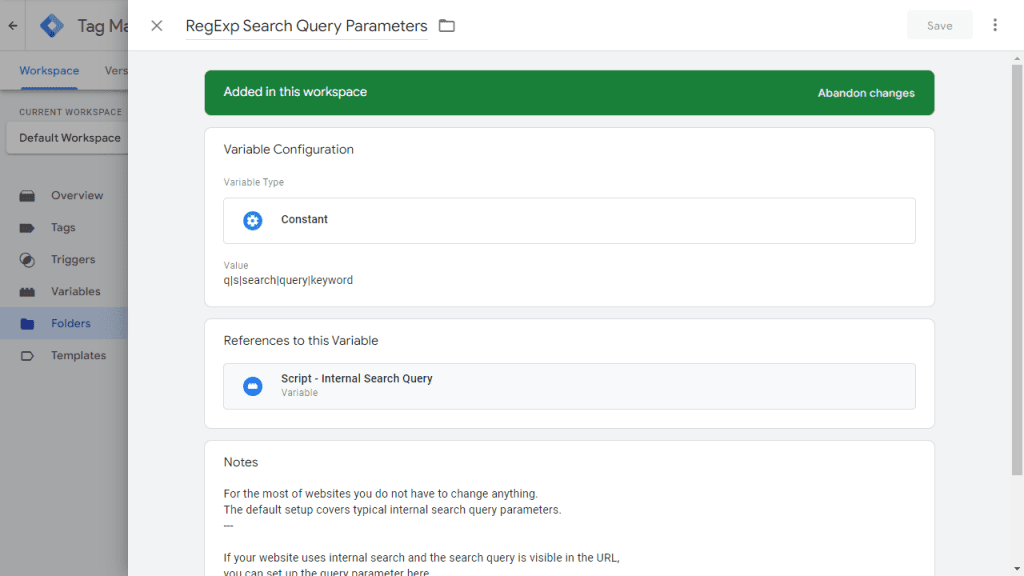Screen dimensions: 1024x576
Task: Click the folder icon beside the variable name
Action: (x=447, y=25)
